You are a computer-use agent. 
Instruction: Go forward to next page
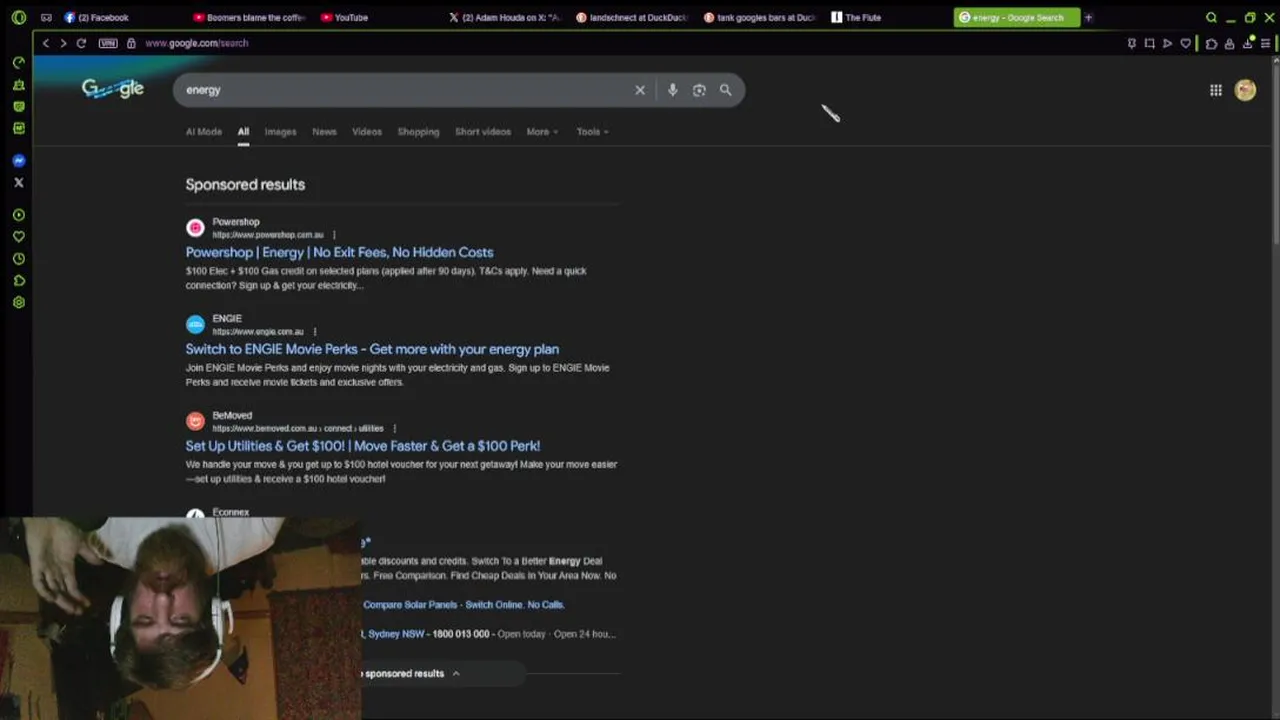[x=63, y=43]
